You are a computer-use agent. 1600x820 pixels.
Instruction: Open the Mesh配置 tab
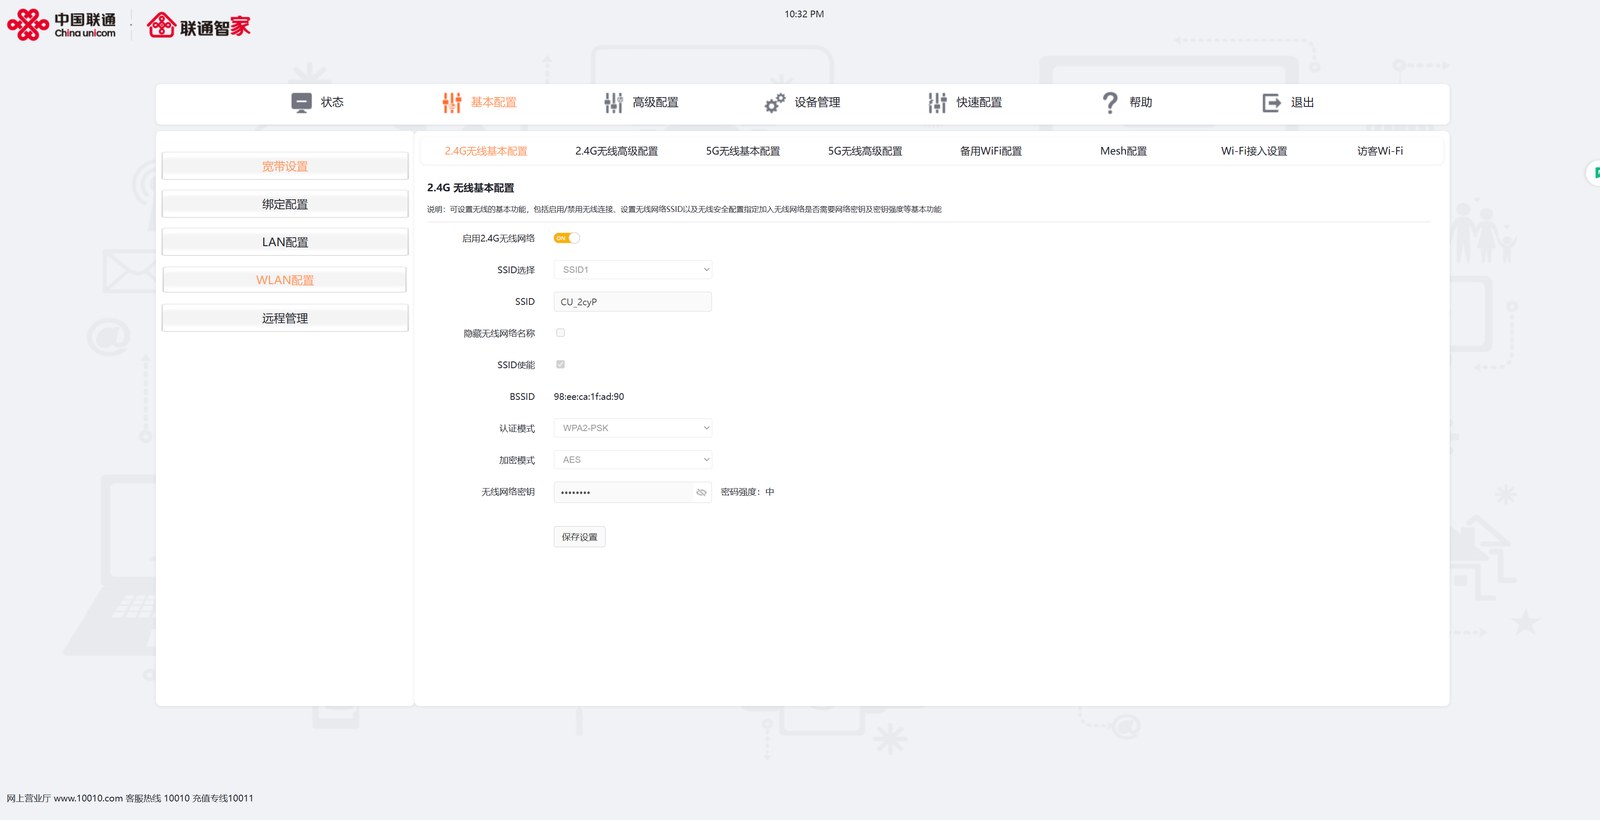click(x=1123, y=151)
